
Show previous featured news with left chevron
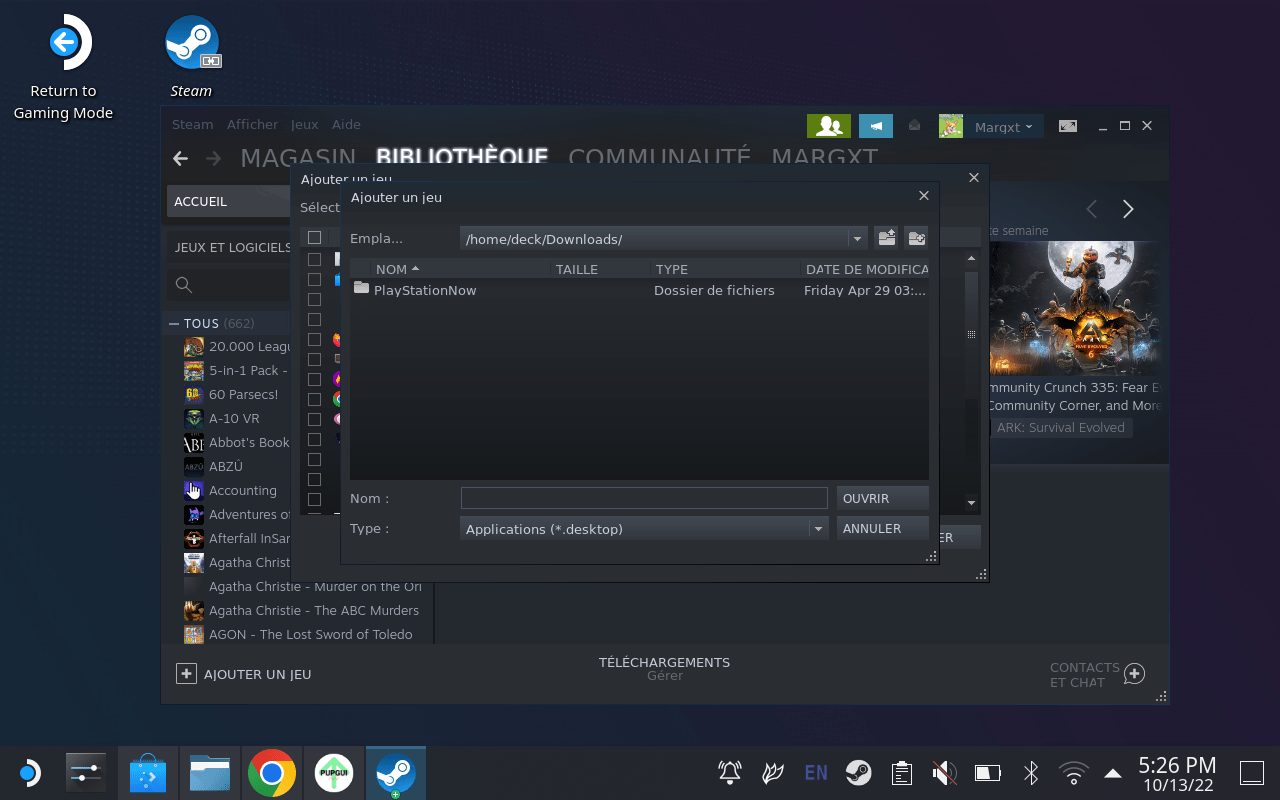[1092, 209]
